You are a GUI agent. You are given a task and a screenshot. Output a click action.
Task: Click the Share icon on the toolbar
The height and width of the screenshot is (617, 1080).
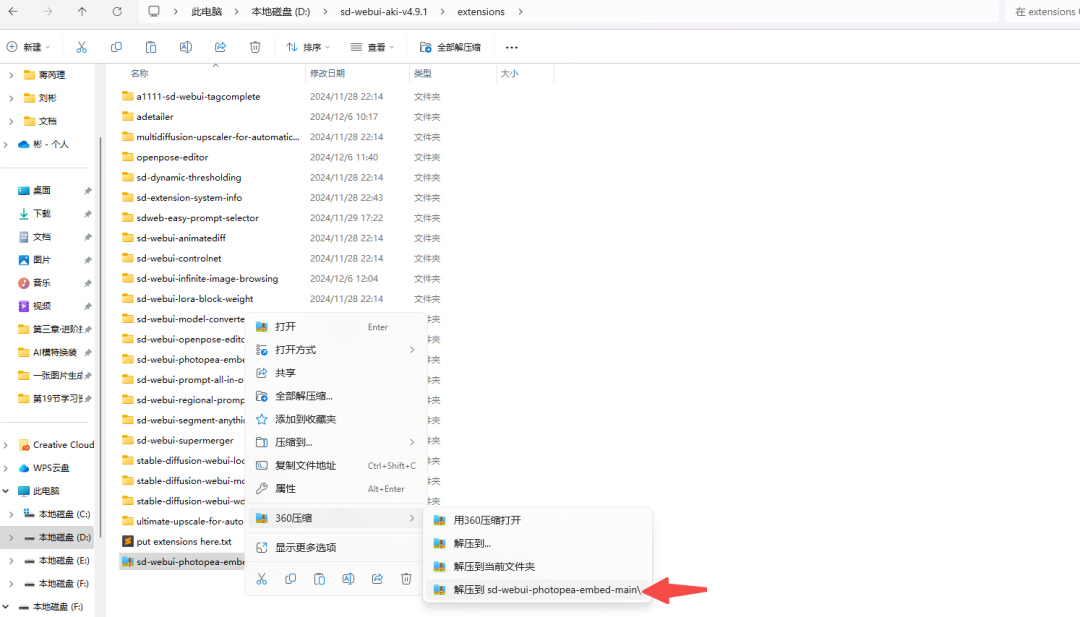[218, 47]
